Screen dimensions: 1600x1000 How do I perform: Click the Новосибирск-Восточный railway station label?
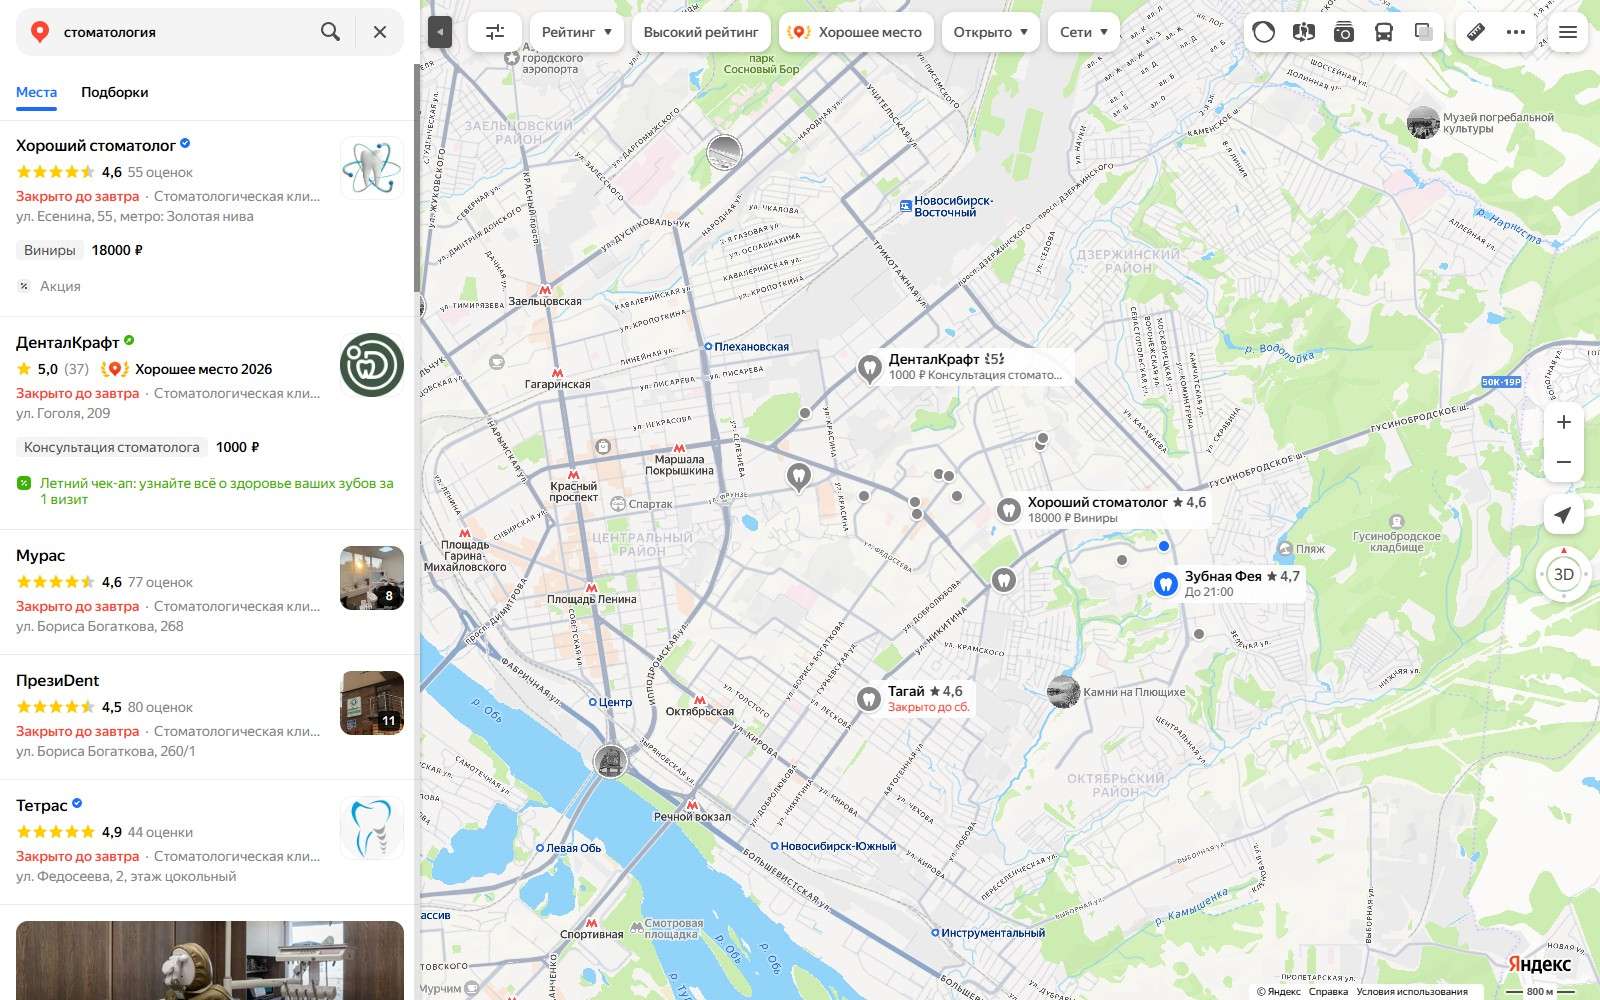tap(953, 206)
